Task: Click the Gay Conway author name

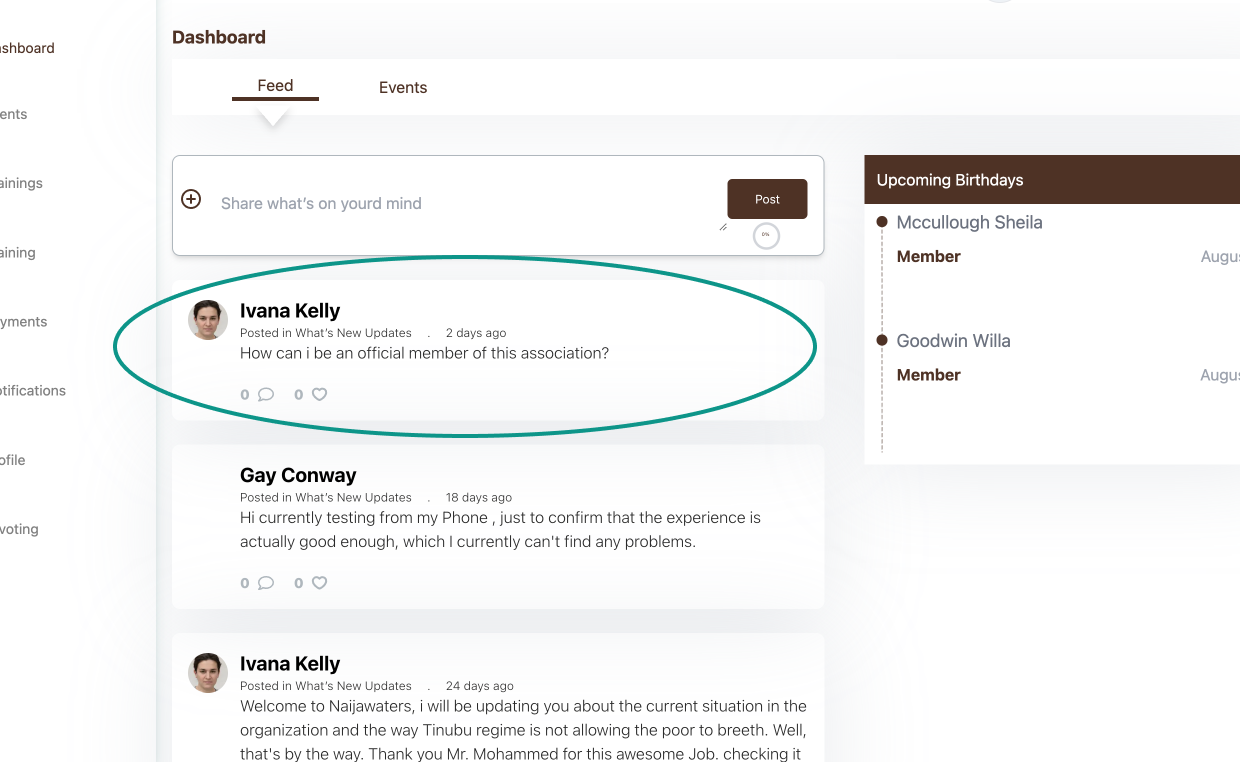Action: pos(298,475)
